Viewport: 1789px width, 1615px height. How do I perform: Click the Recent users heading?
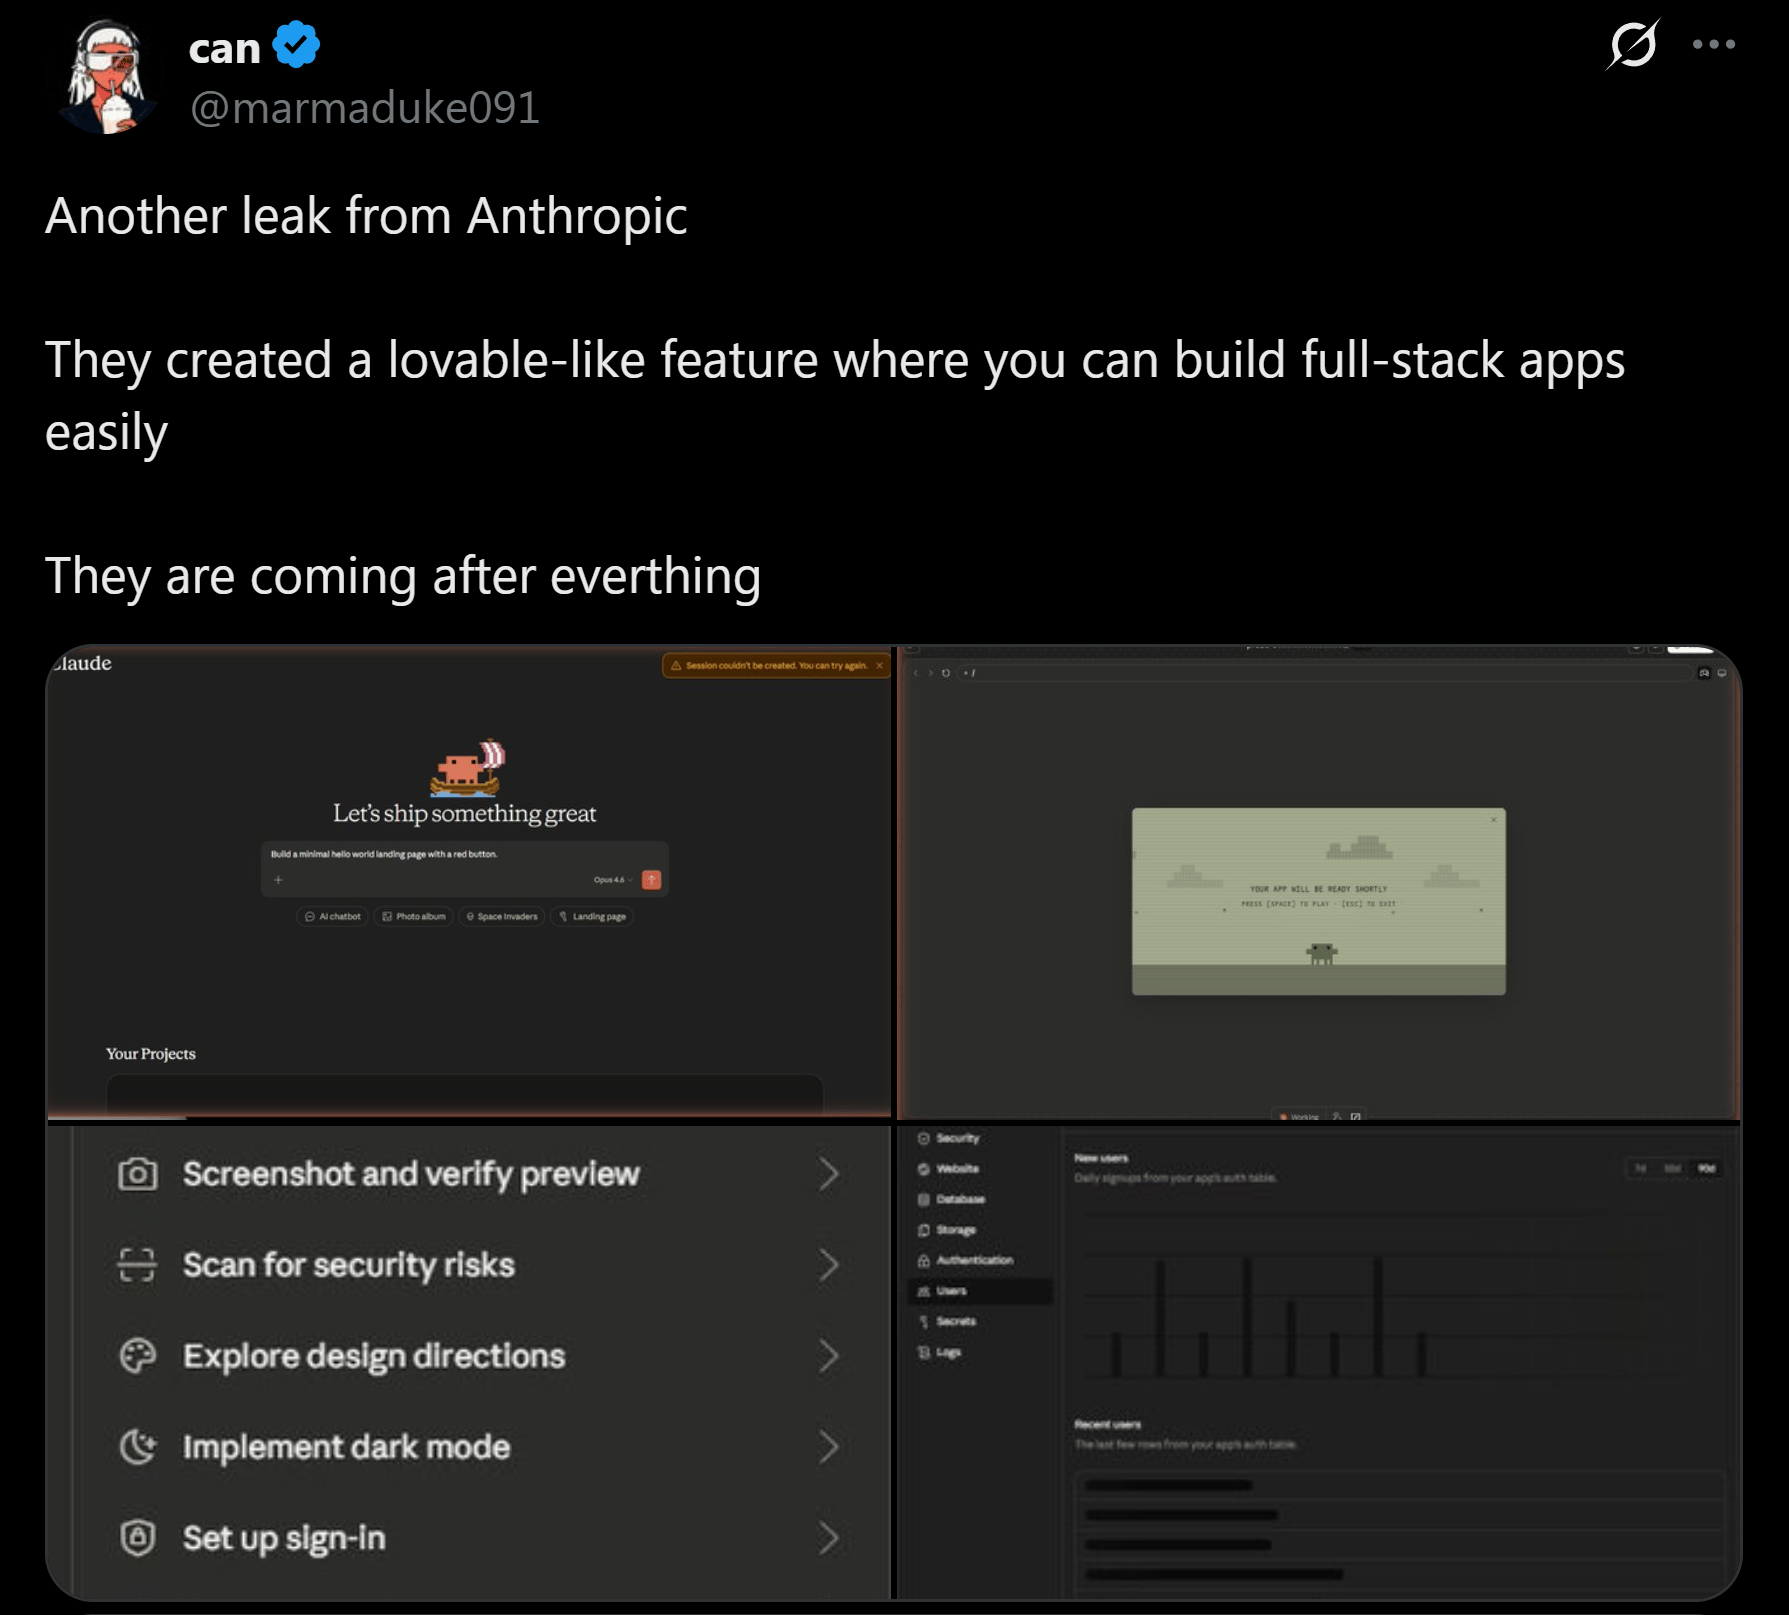coord(1108,1424)
